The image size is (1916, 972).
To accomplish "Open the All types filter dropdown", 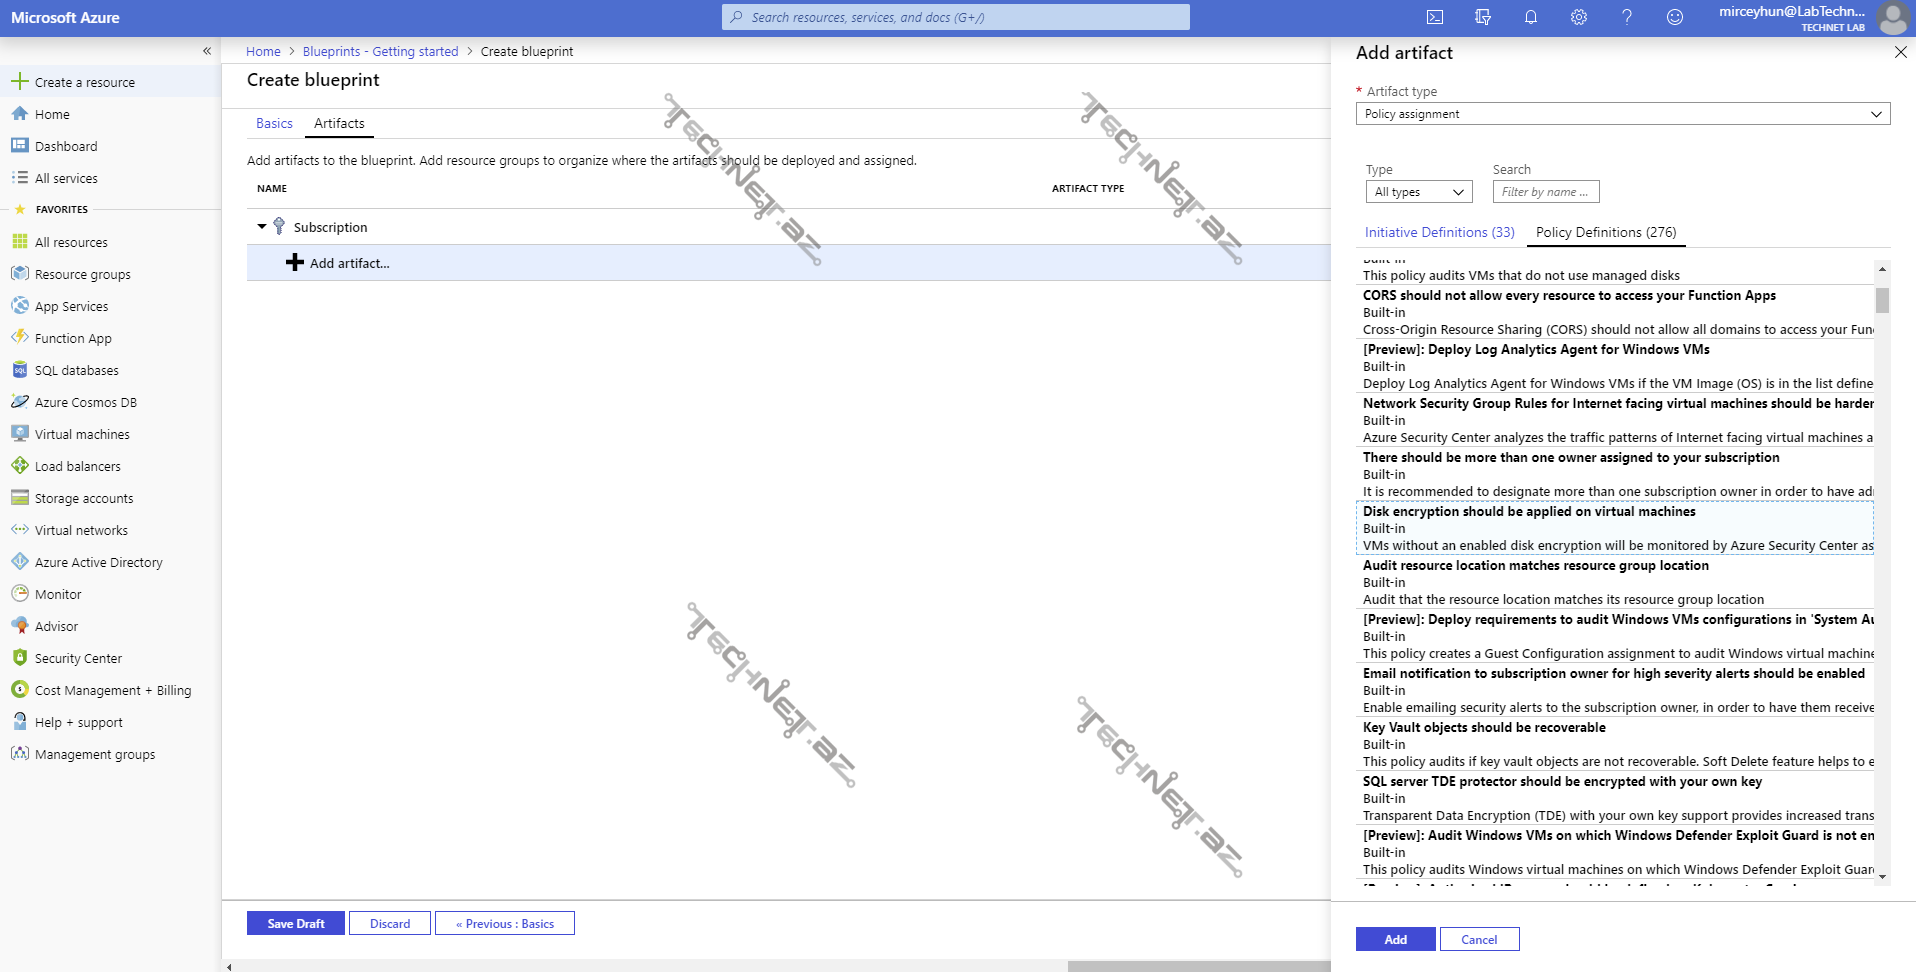I will pyautogui.click(x=1418, y=192).
